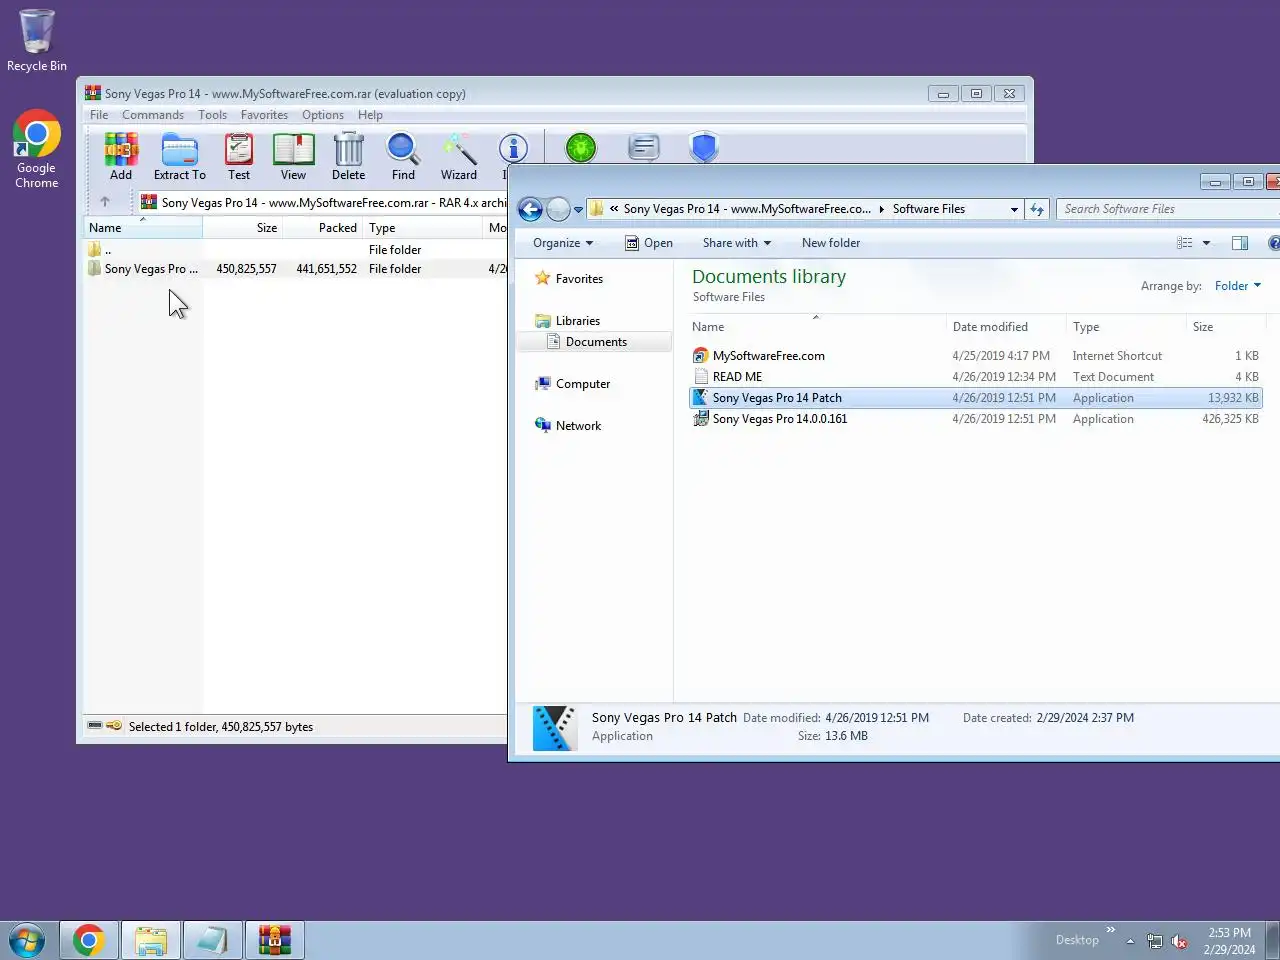Viewport: 1280px width, 960px height.
Task: Open the view options dropdown arrow in Explorer
Action: tap(1206, 243)
